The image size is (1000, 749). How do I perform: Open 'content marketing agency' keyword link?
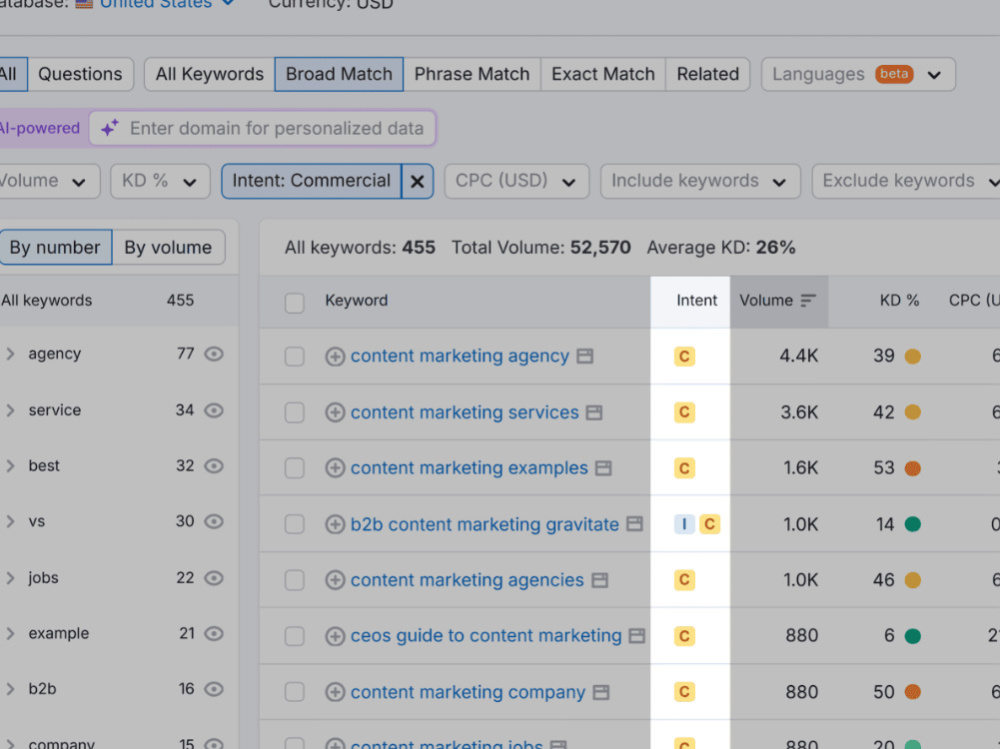[x=460, y=356]
